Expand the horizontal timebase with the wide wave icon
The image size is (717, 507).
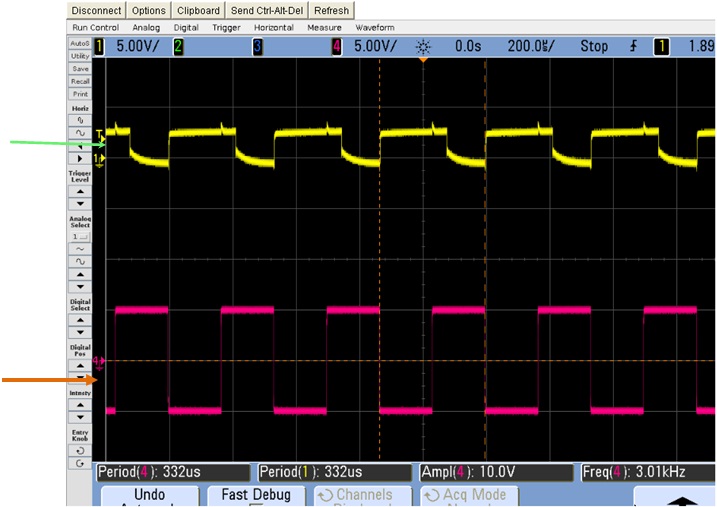pyautogui.click(x=80, y=133)
